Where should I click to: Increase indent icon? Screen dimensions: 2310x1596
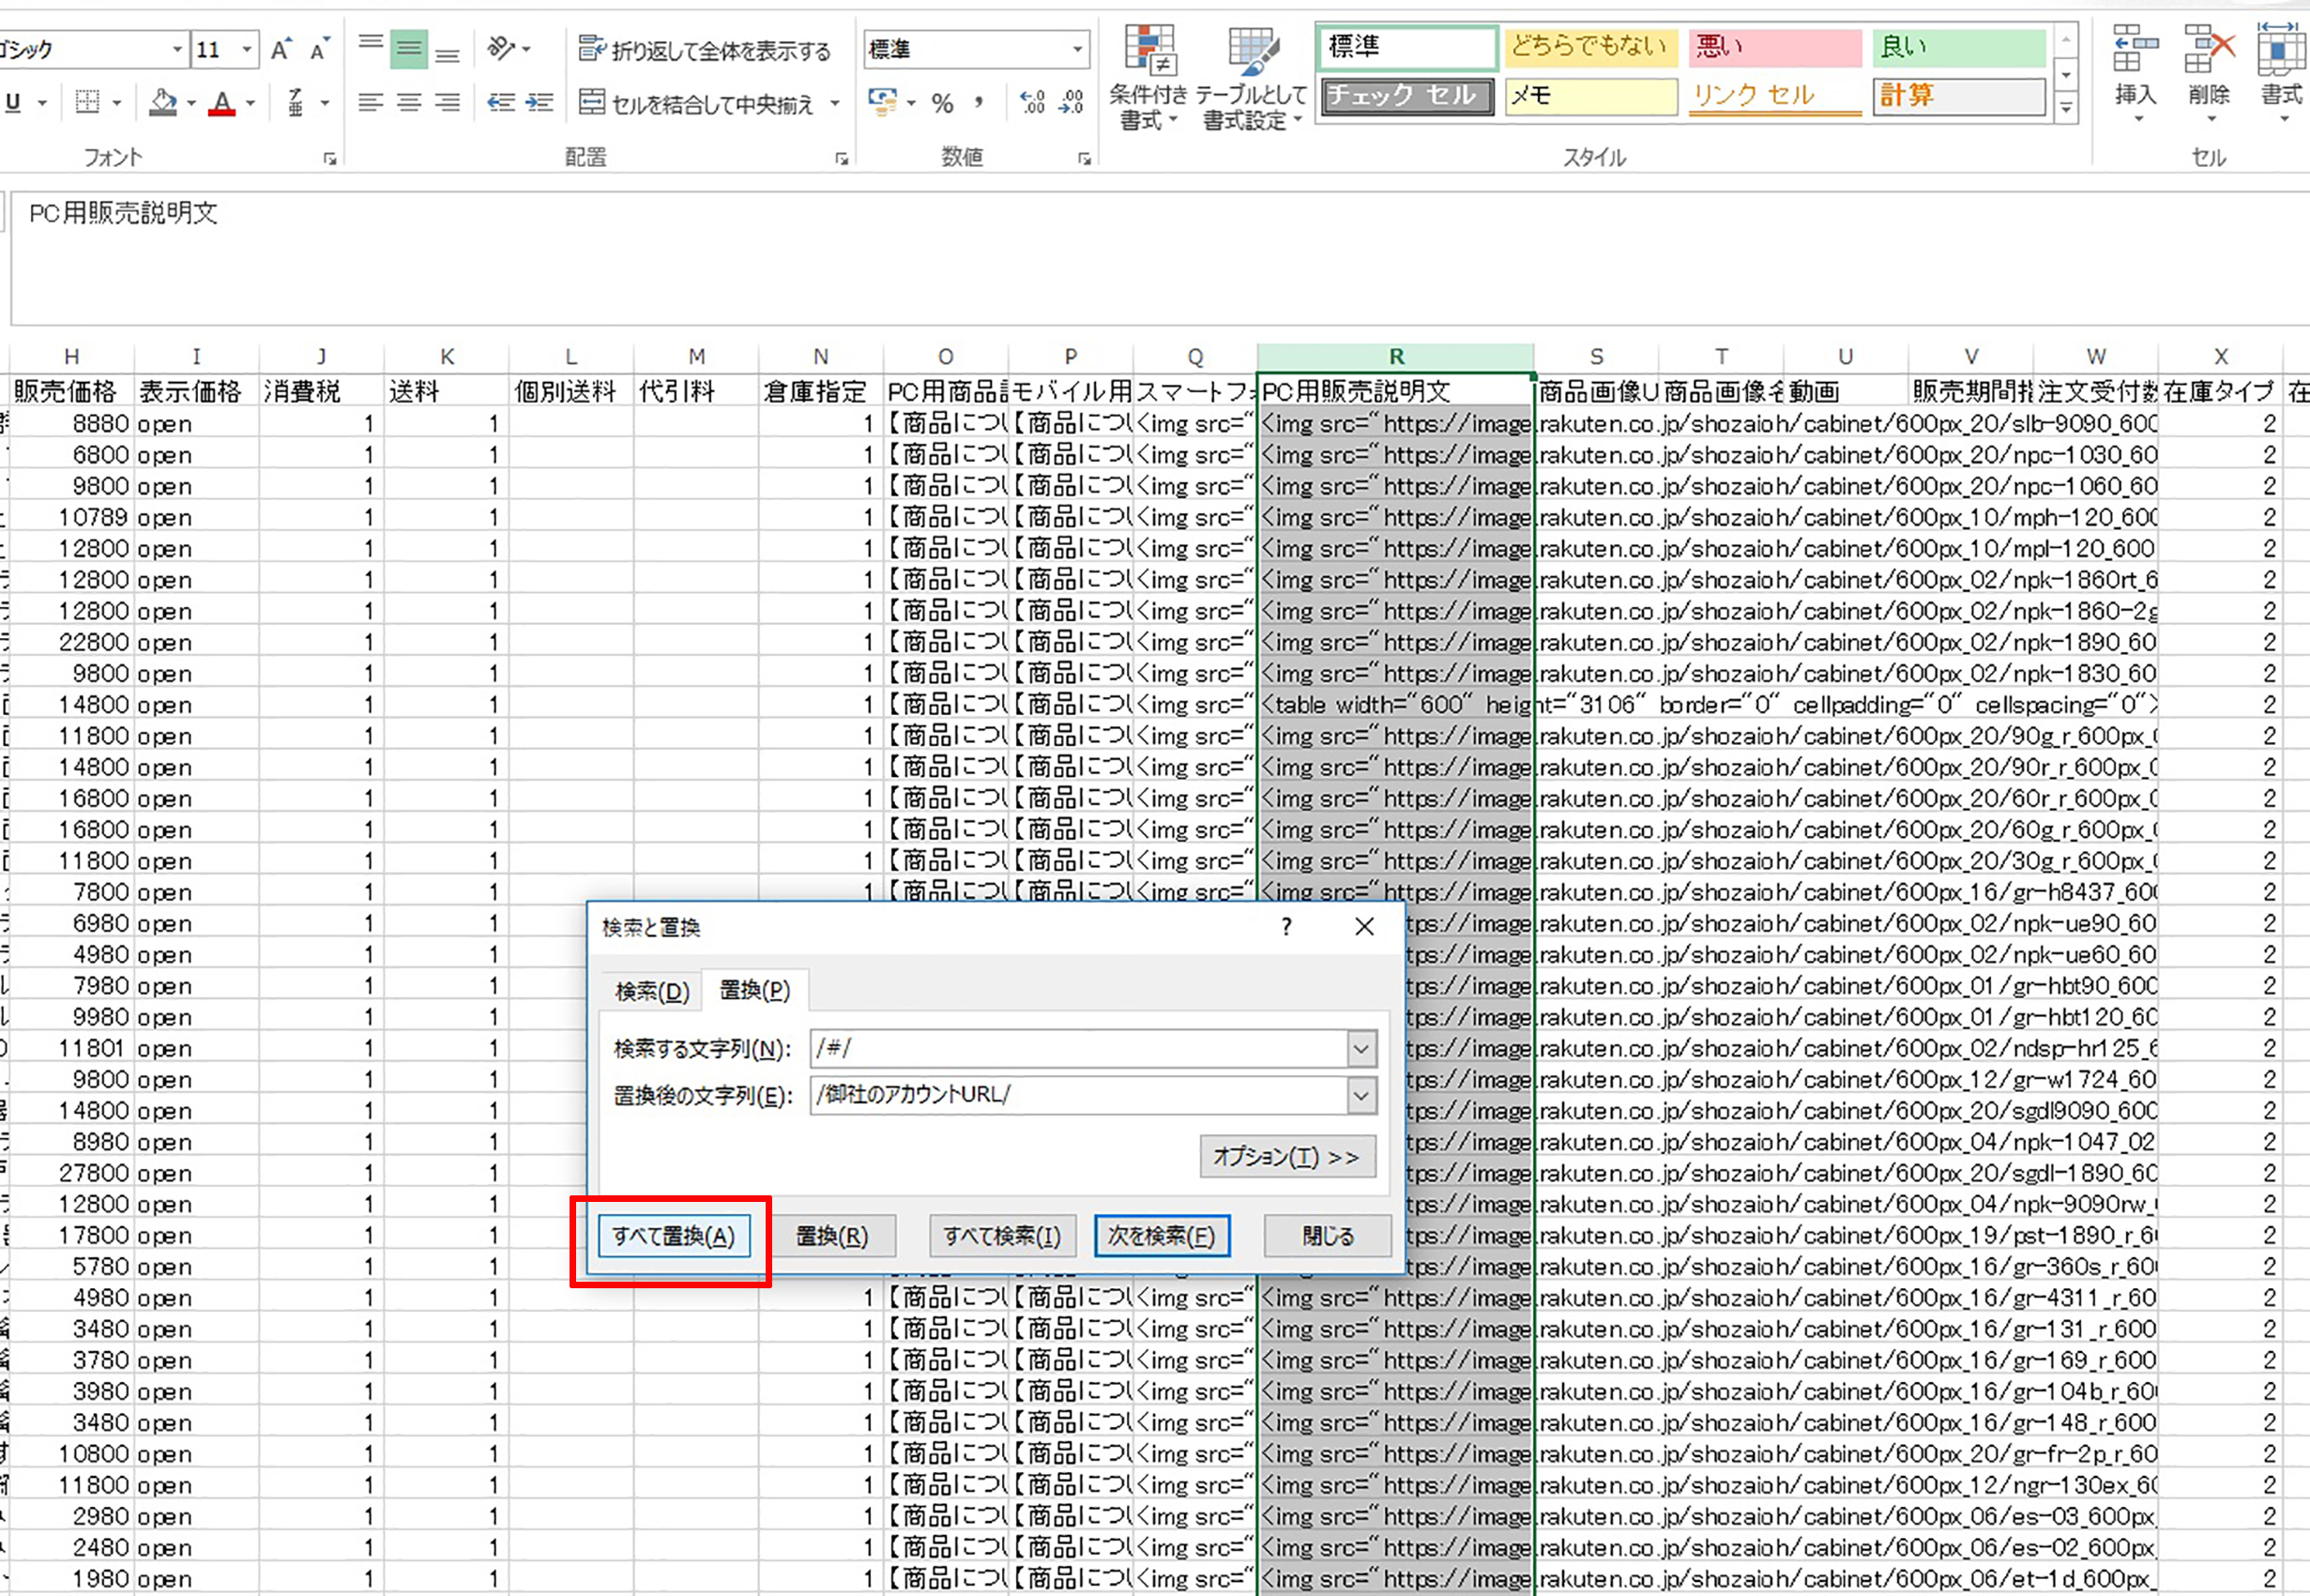coord(539,102)
